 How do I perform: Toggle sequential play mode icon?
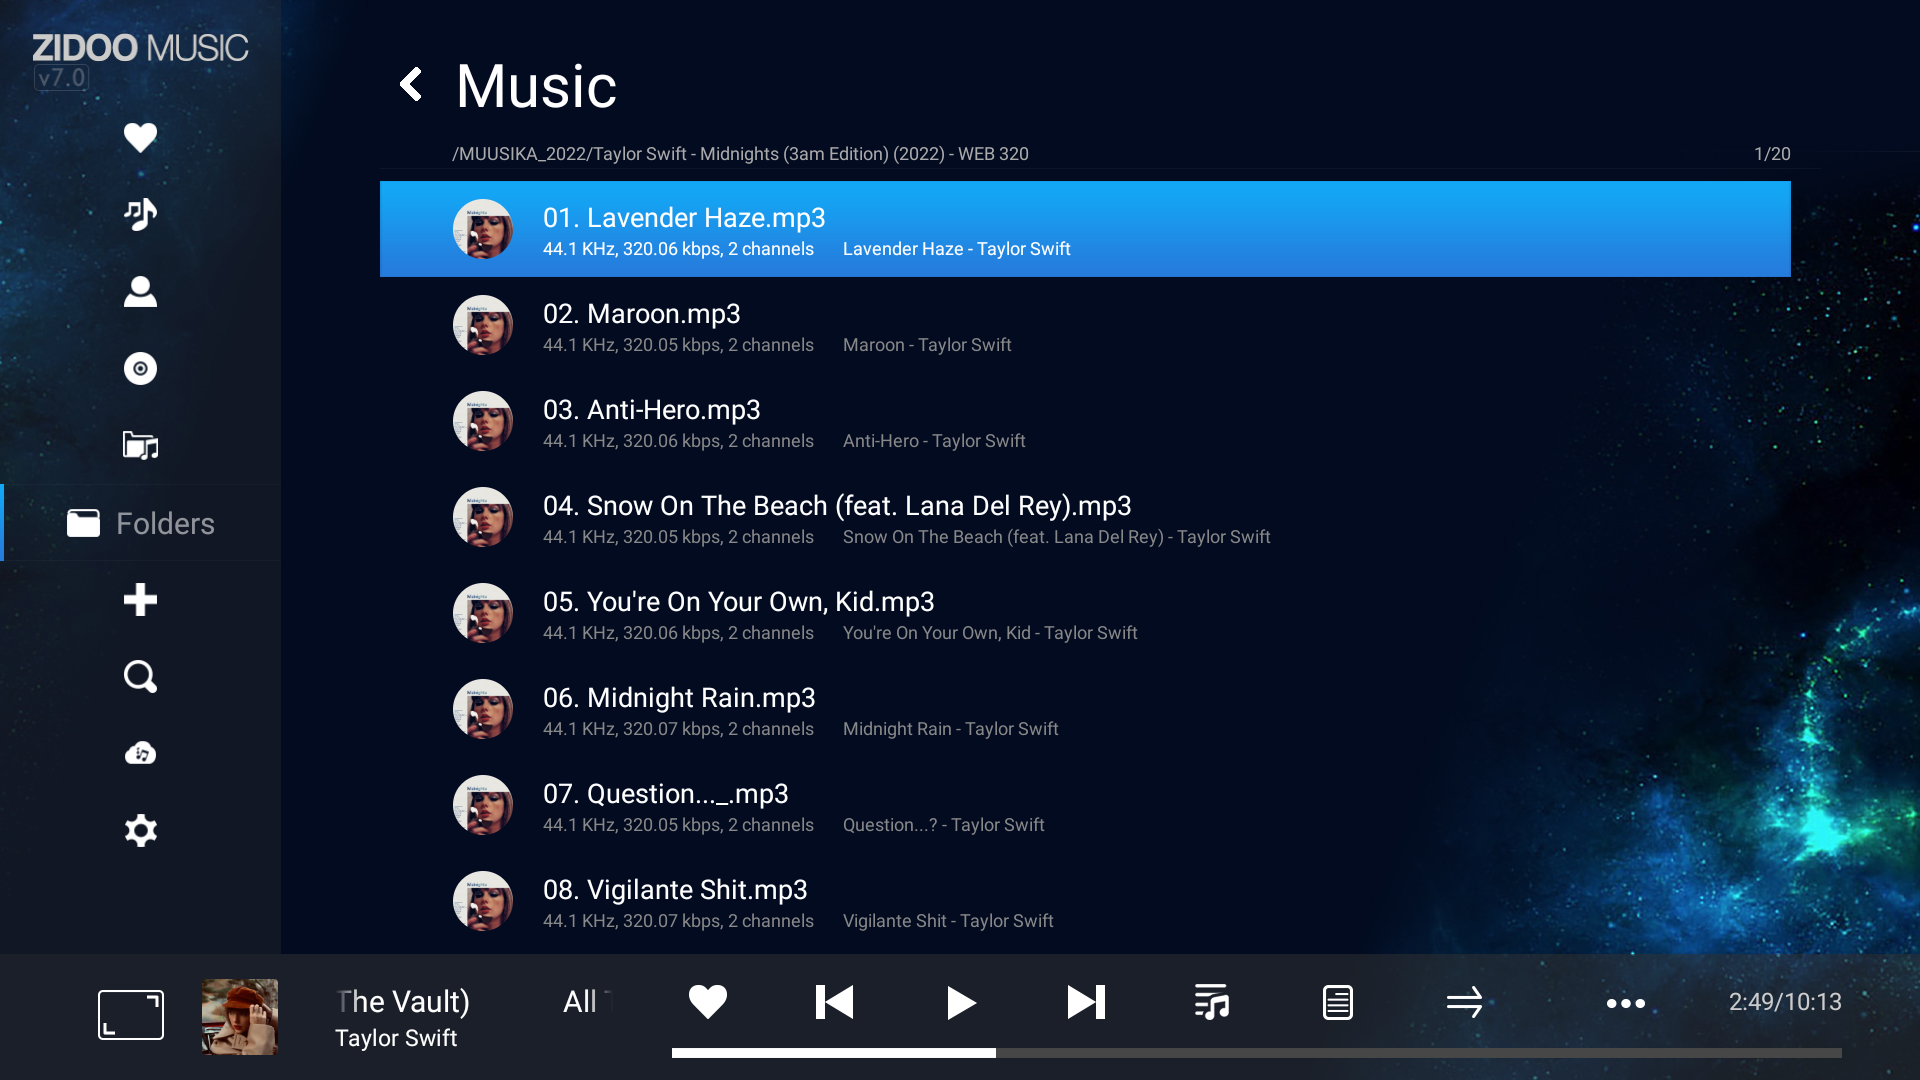1465,1002
